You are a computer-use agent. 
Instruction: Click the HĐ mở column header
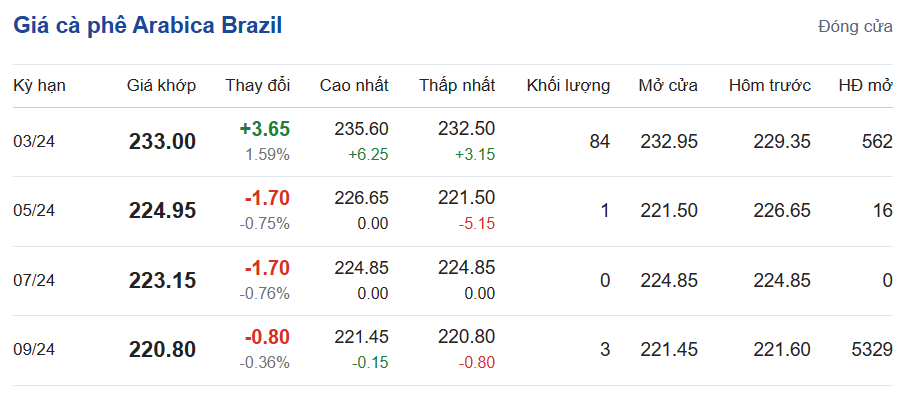pyautogui.click(x=865, y=85)
